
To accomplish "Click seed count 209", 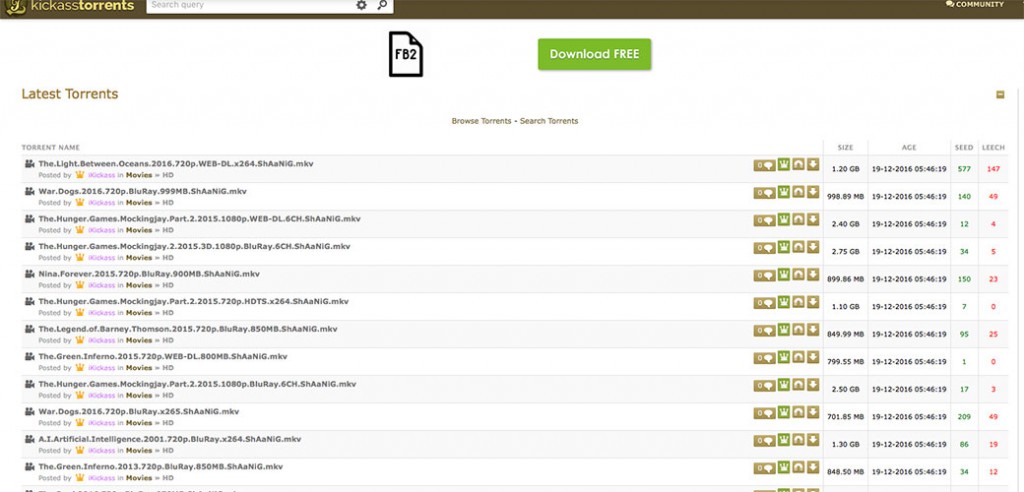I will coord(964,417).
